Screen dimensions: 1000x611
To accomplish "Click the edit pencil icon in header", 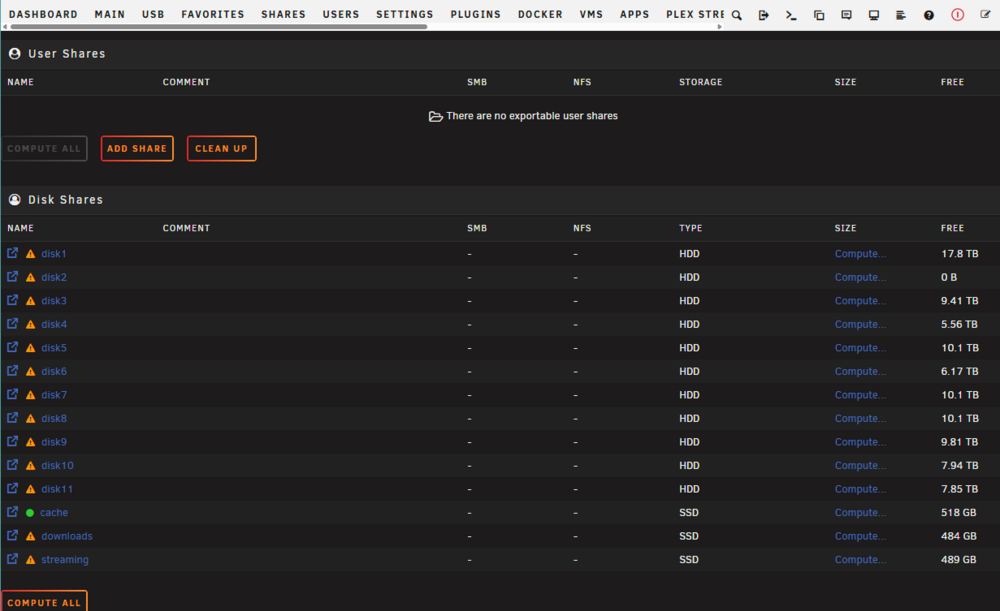I will (985, 14).
